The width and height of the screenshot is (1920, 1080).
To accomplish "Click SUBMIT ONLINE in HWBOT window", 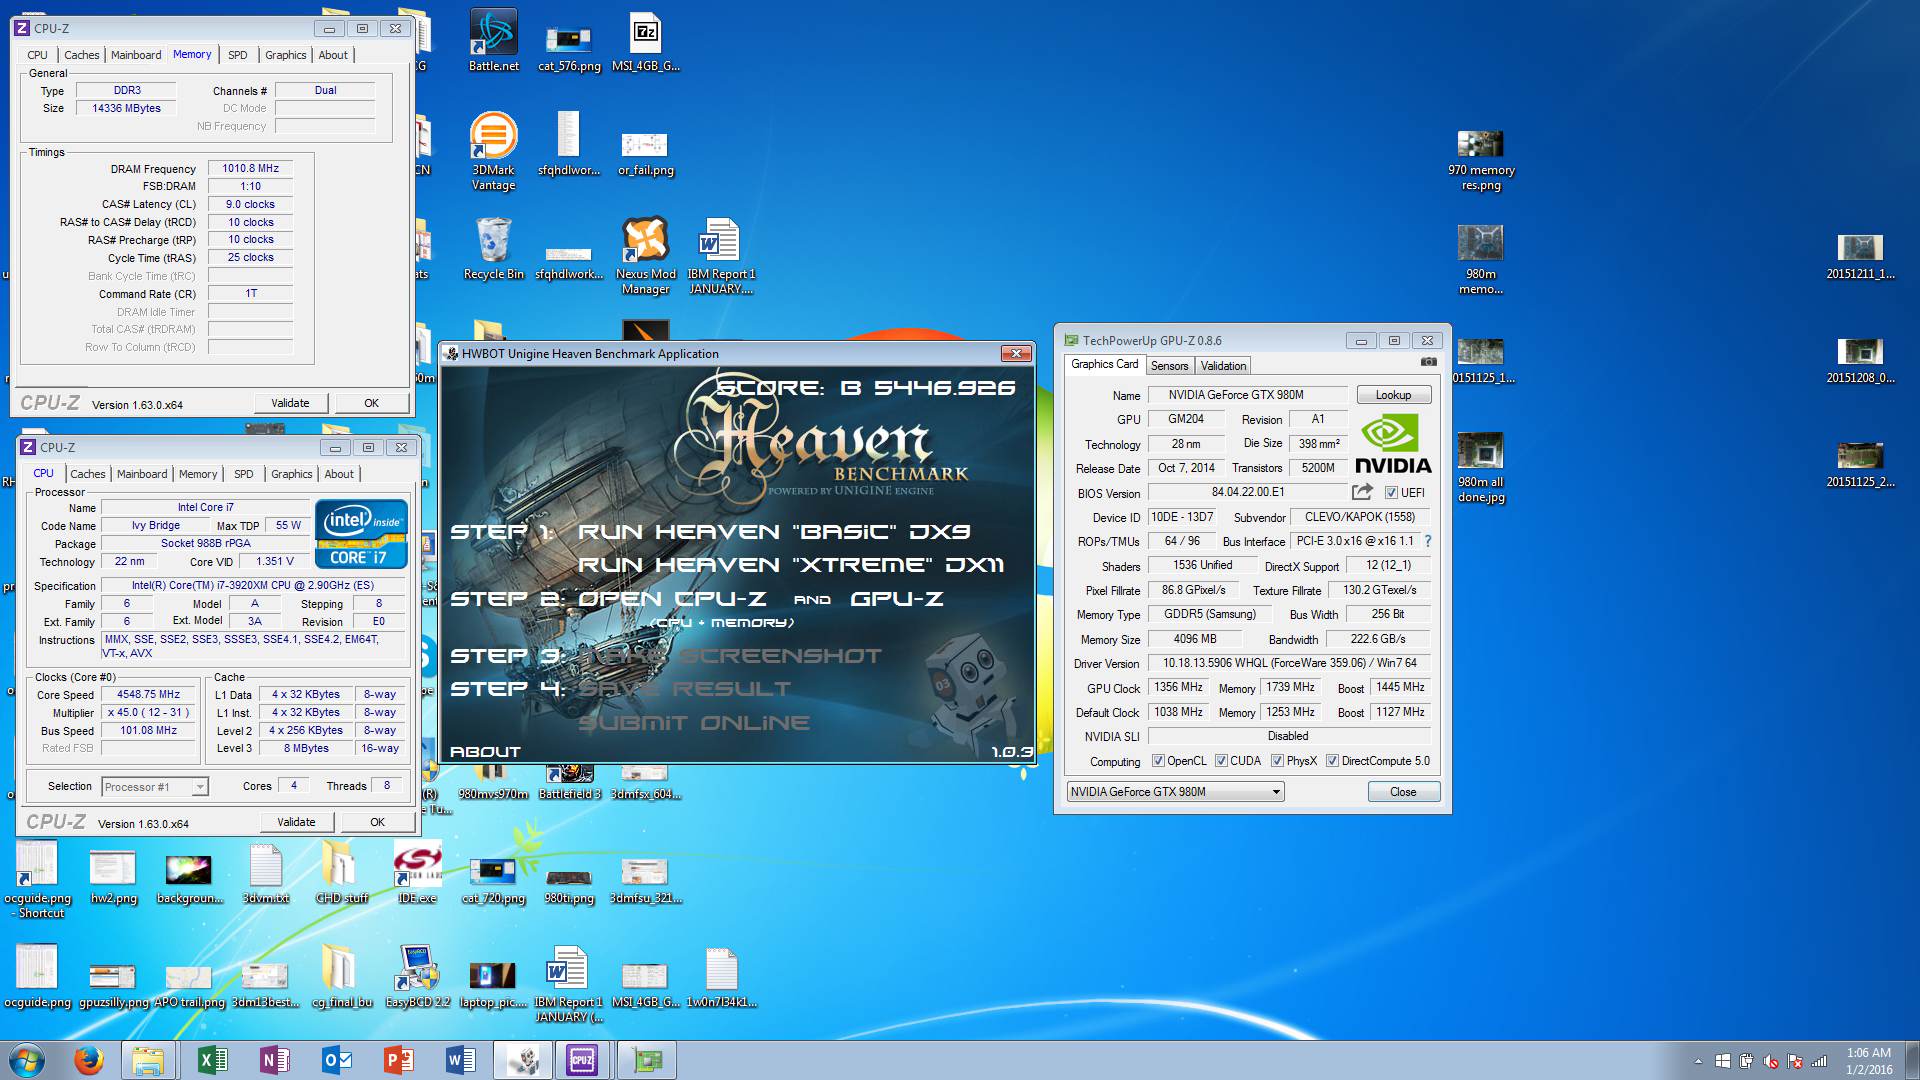I will tap(693, 723).
